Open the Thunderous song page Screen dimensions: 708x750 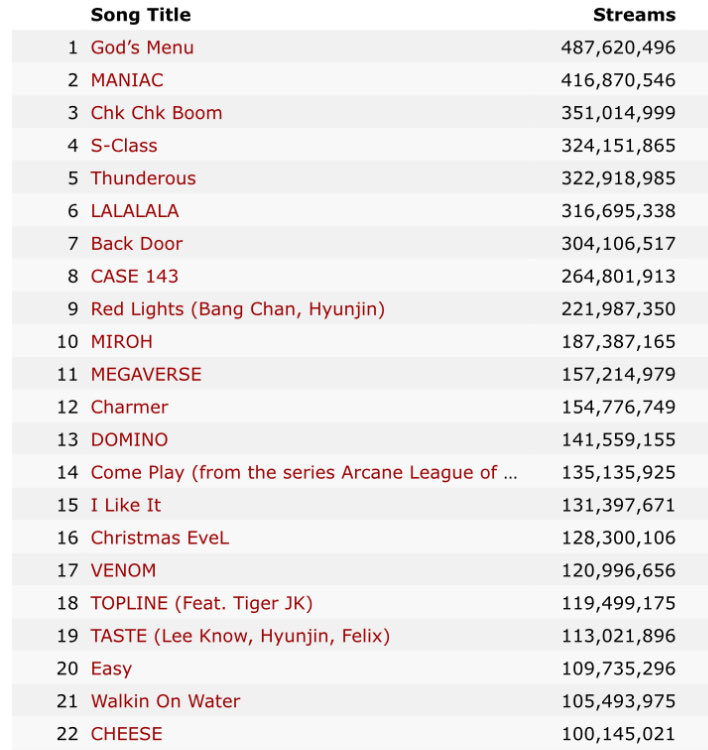[143, 178]
